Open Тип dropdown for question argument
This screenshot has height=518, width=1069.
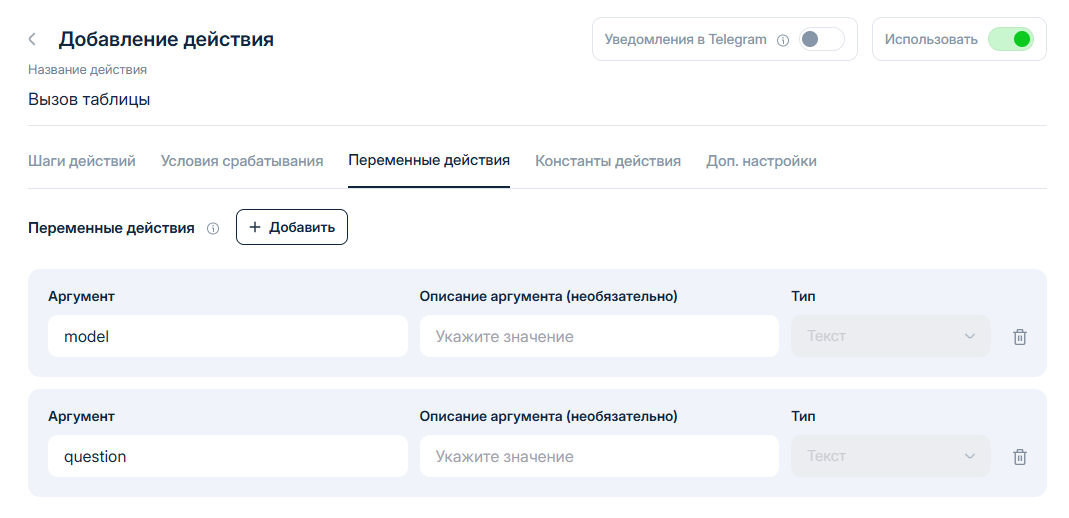tap(890, 456)
